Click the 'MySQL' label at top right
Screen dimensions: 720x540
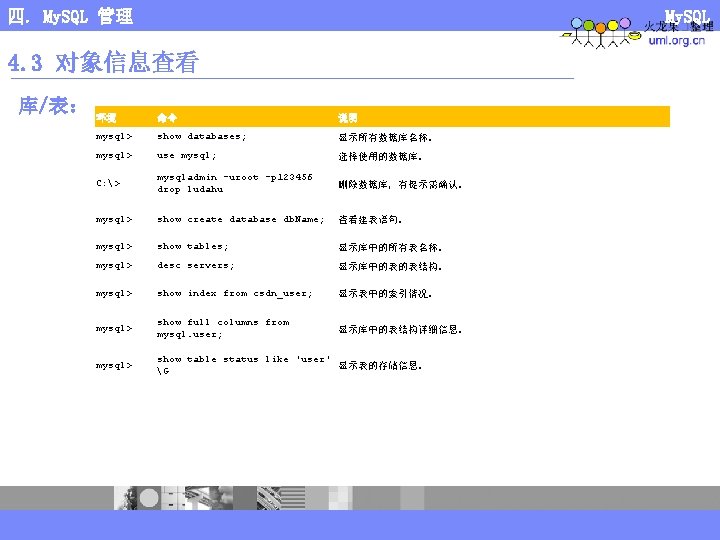coord(687,15)
